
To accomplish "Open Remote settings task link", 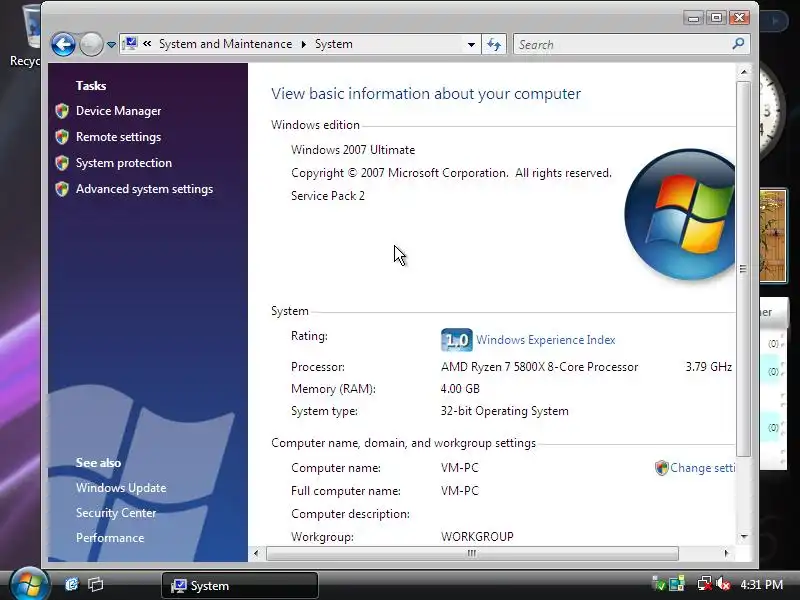I will 118,137.
